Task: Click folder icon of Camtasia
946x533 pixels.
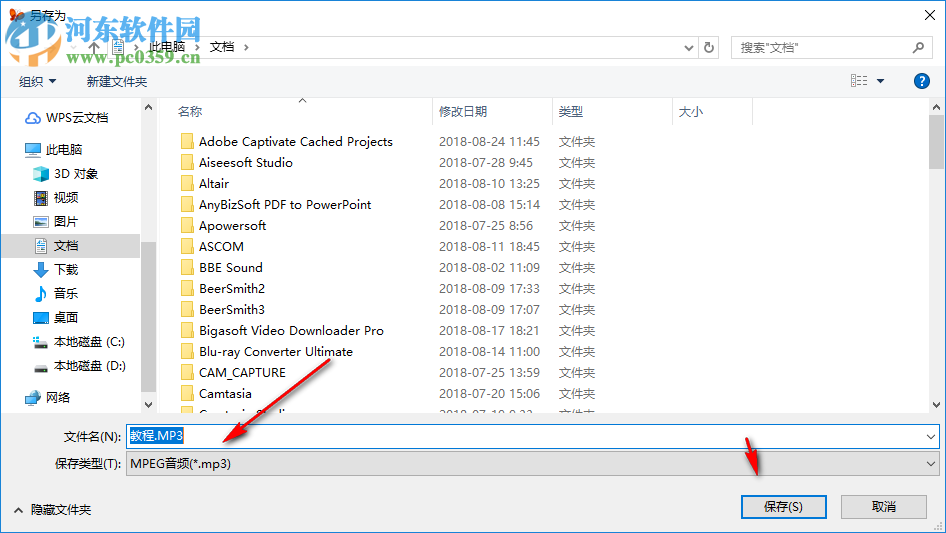Action: tap(187, 394)
